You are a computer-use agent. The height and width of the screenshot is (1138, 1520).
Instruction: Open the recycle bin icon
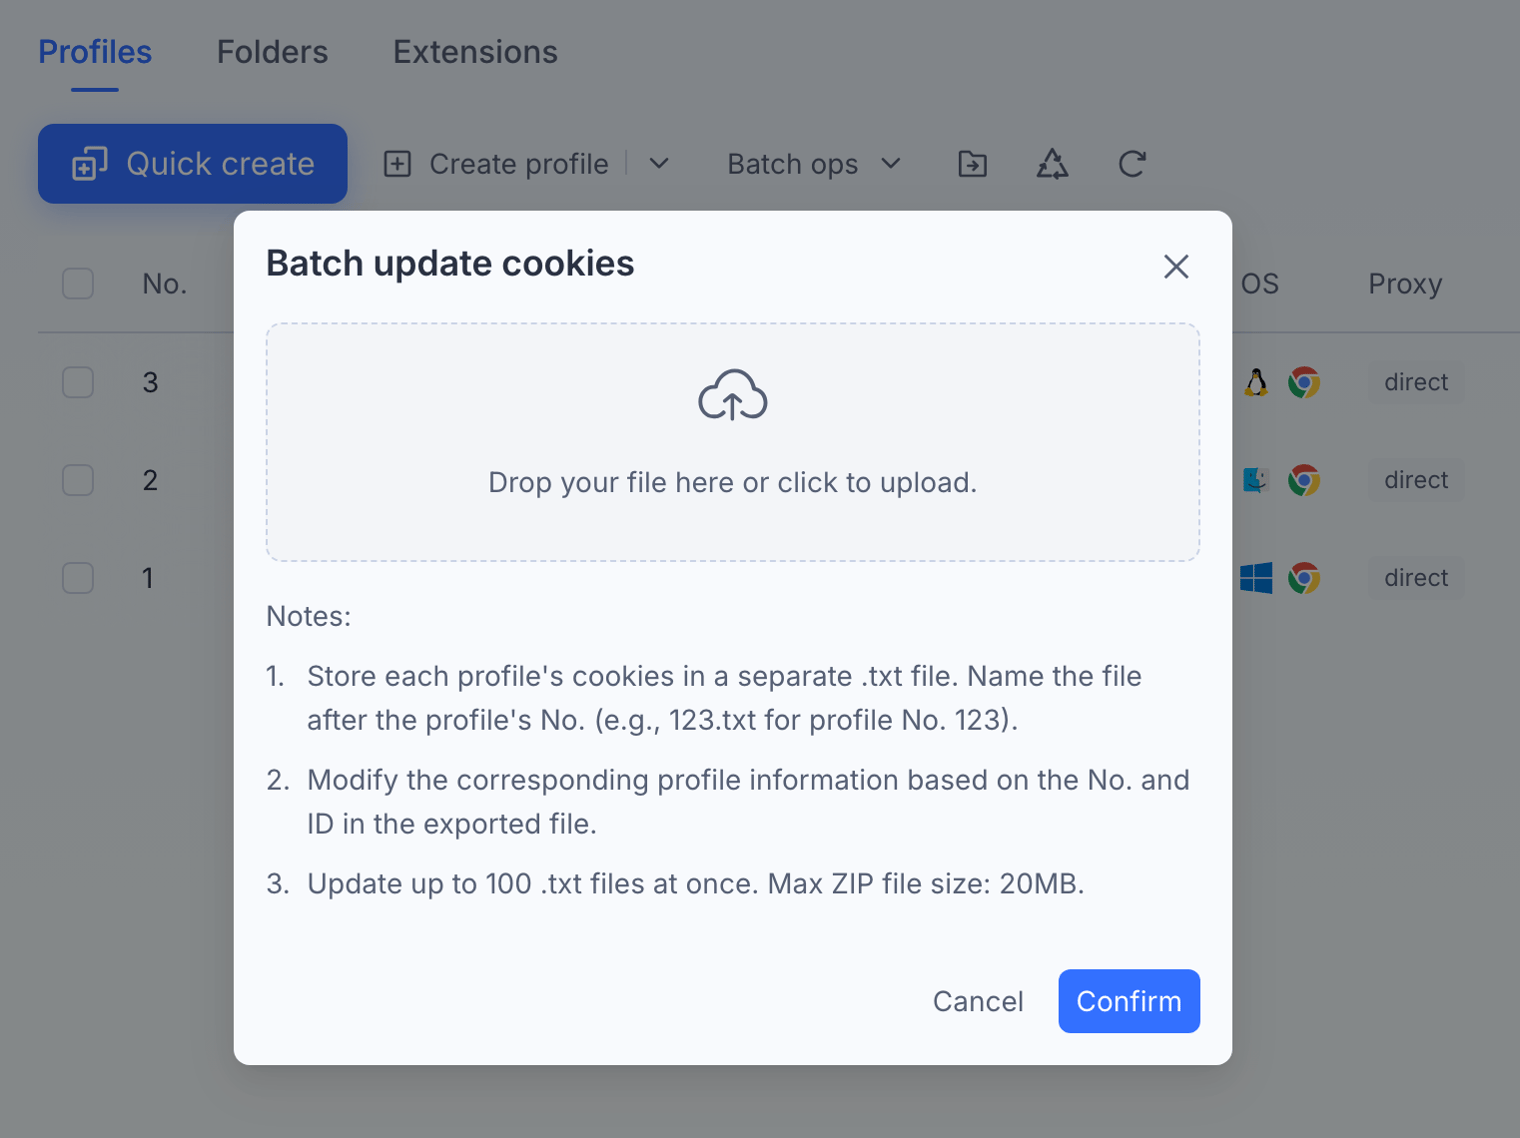[x=1052, y=164]
